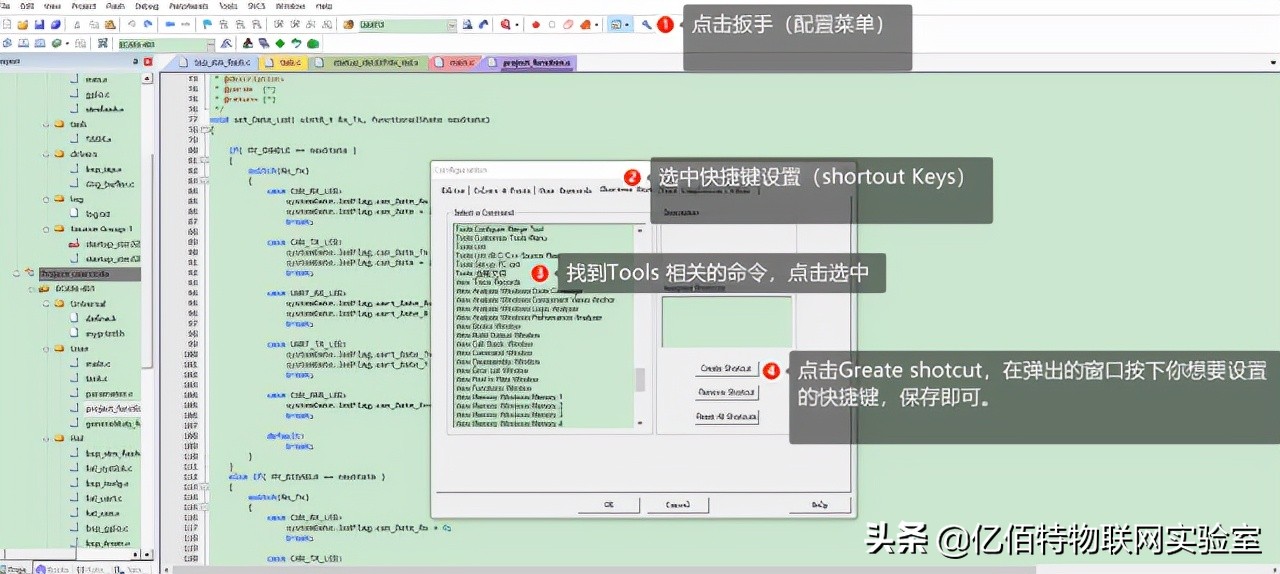Click the wrench Configuration icon in toolbar

(646, 24)
